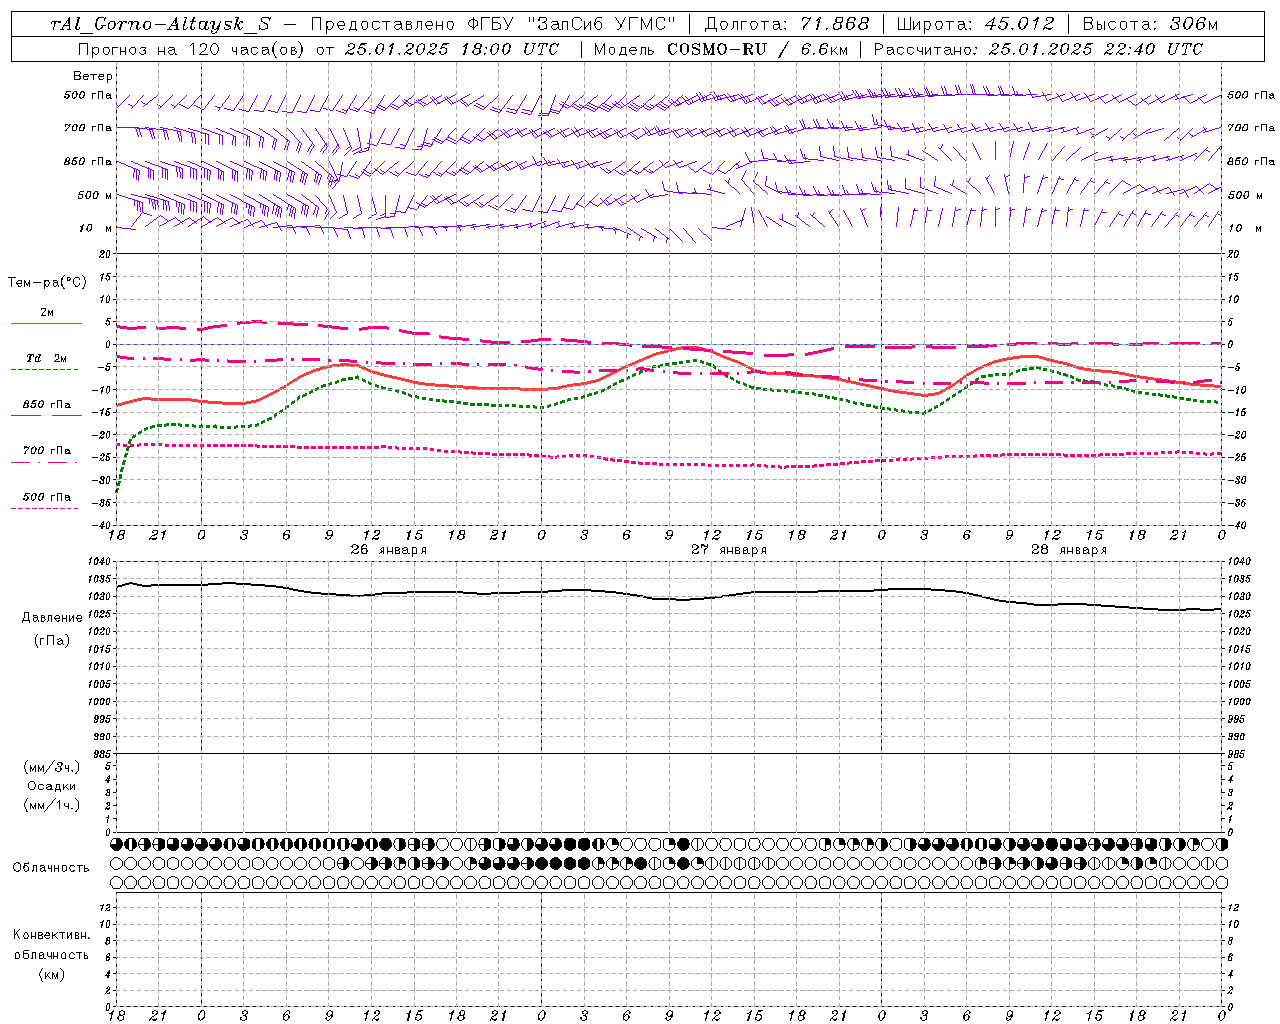1280x1024 pixels.
Task: Click the (мм/3ч.) precipitation unit label
Action: point(52,767)
